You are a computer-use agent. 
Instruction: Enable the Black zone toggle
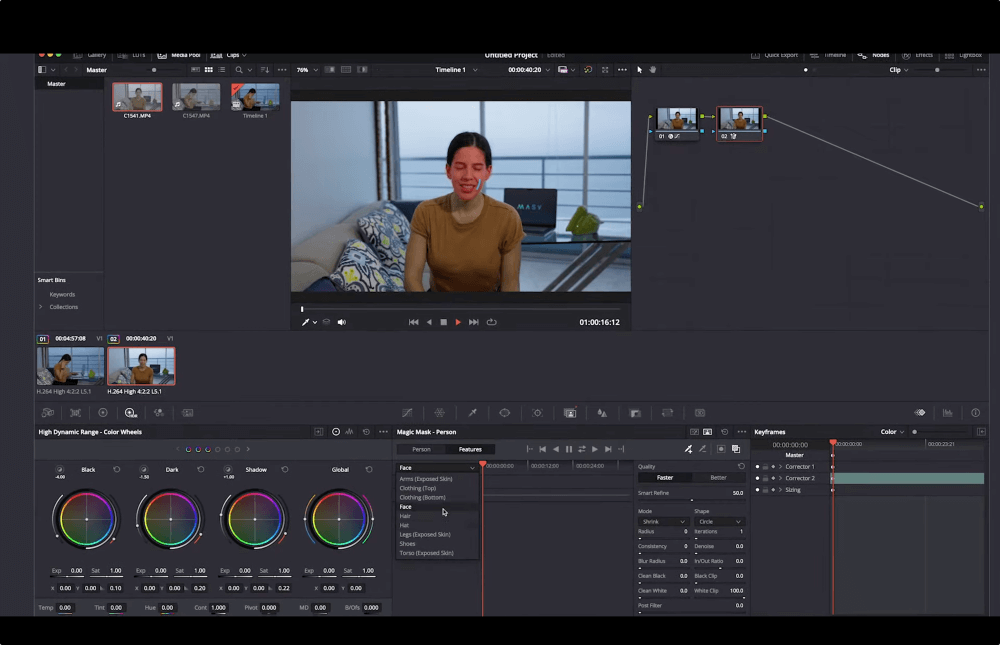[59, 470]
